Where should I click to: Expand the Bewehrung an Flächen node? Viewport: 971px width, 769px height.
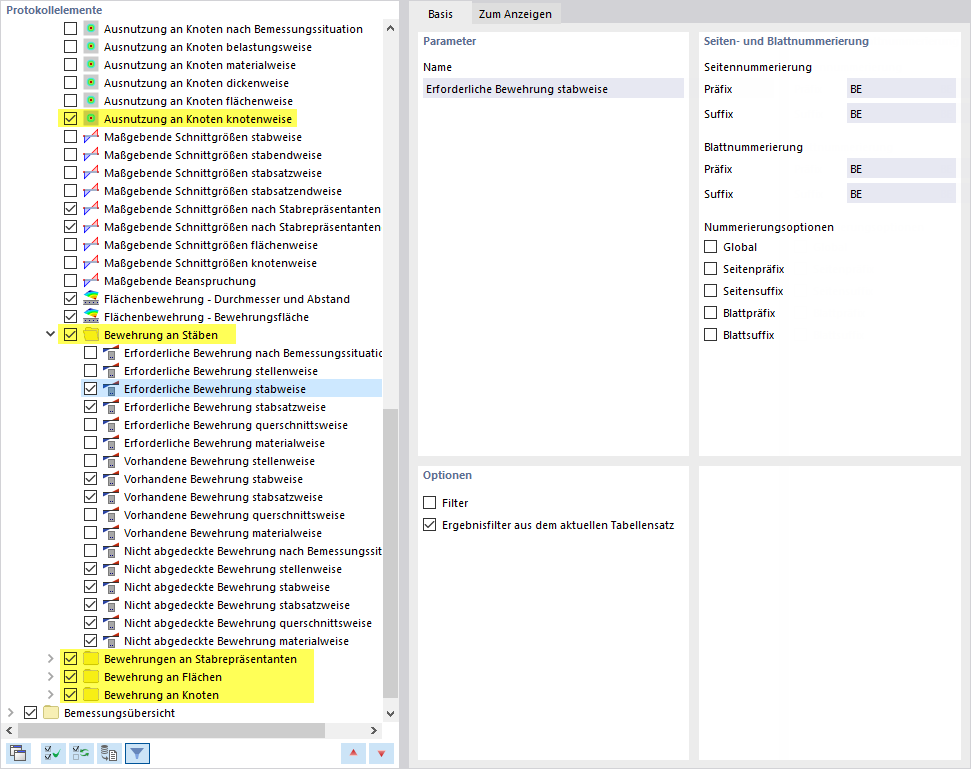coord(50,677)
